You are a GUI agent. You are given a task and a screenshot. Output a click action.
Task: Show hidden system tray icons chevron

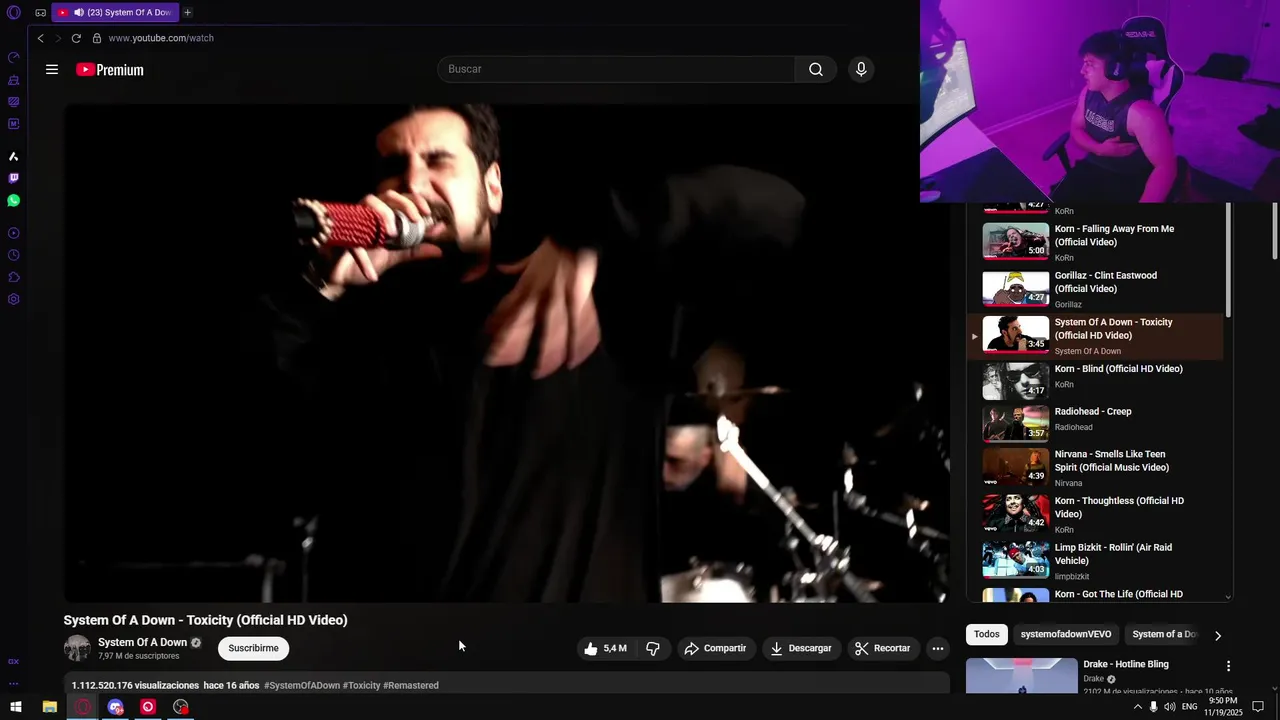click(1137, 707)
